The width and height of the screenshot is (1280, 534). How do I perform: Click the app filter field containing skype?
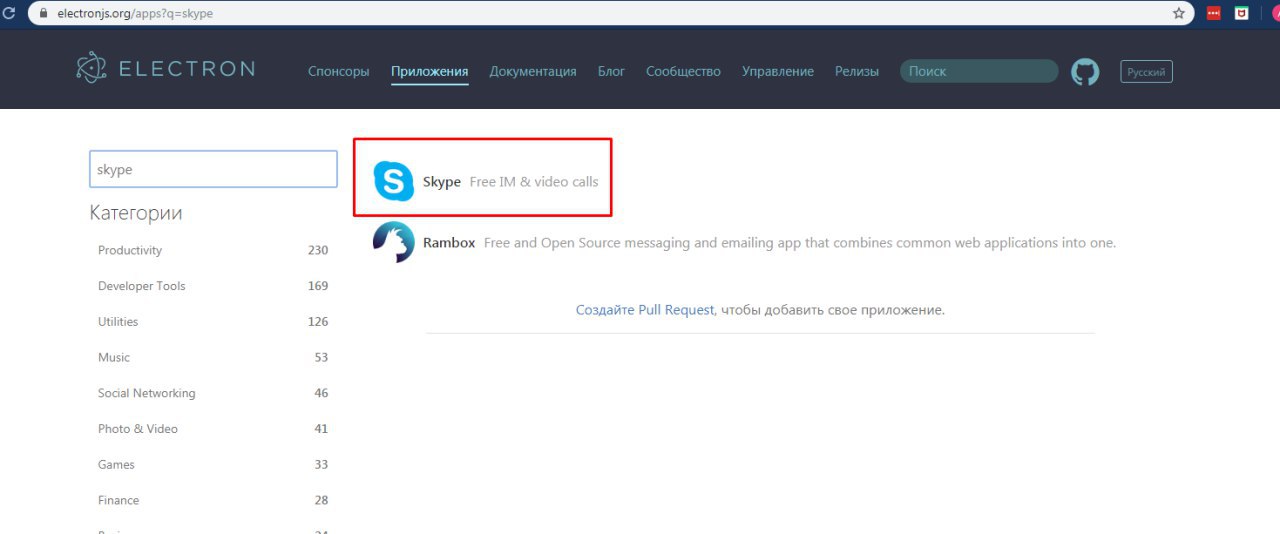214,169
